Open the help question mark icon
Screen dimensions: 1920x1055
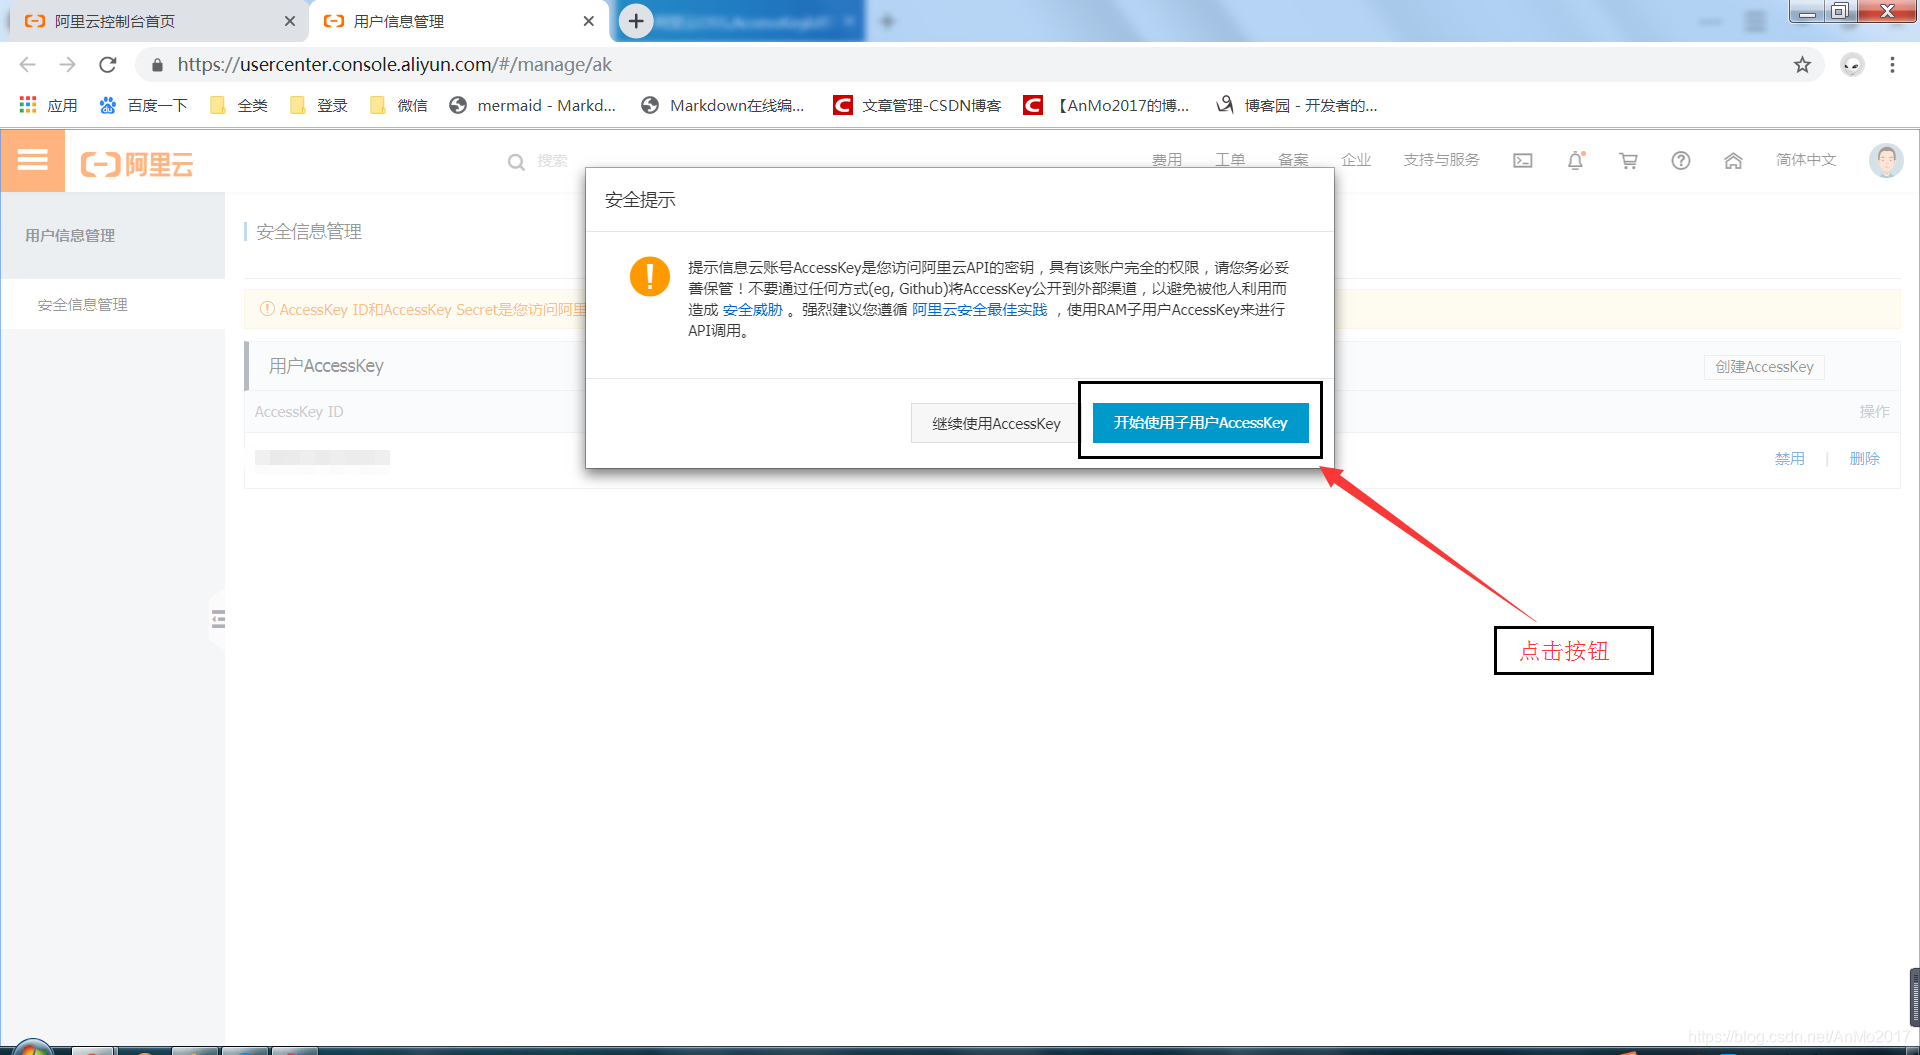[1681, 160]
